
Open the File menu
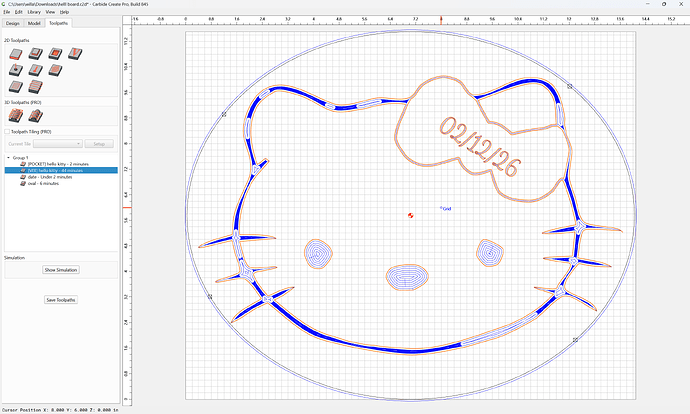[7, 12]
